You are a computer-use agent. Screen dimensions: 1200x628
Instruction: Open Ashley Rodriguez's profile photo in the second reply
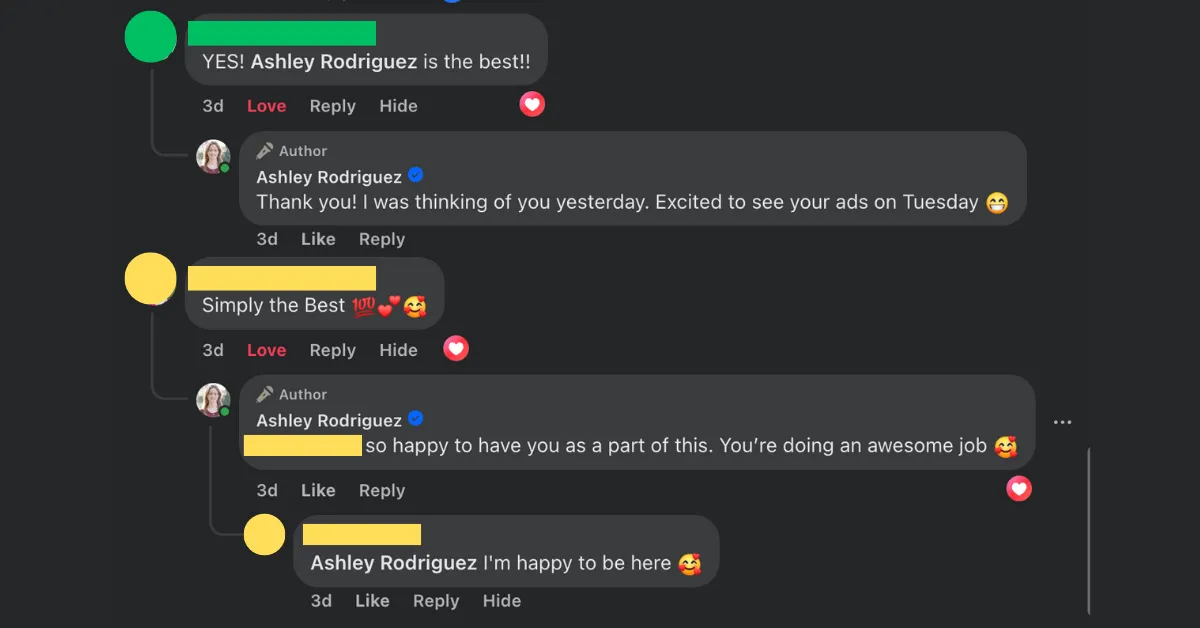(213, 400)
